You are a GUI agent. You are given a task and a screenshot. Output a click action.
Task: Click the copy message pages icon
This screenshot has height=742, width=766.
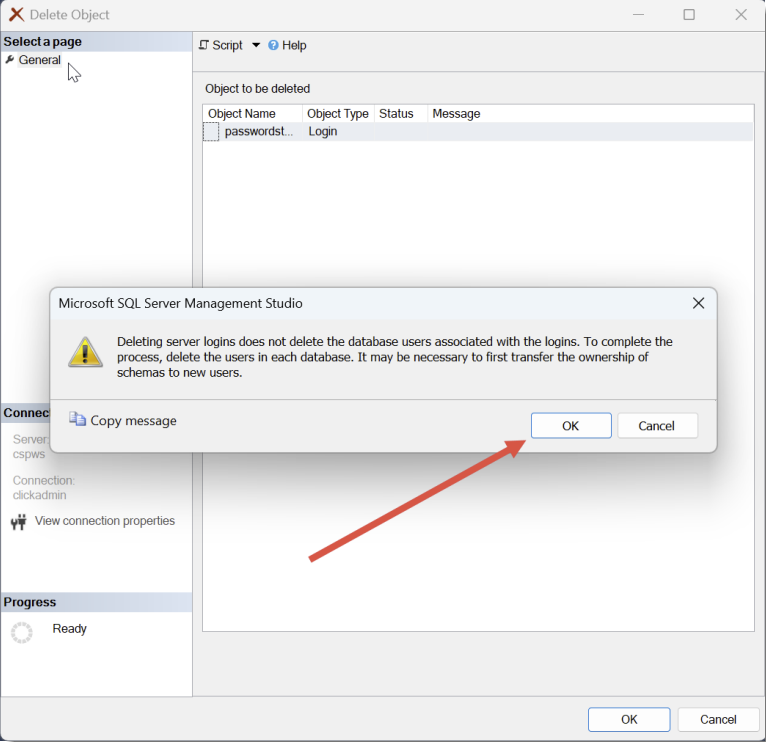[77, 419]
